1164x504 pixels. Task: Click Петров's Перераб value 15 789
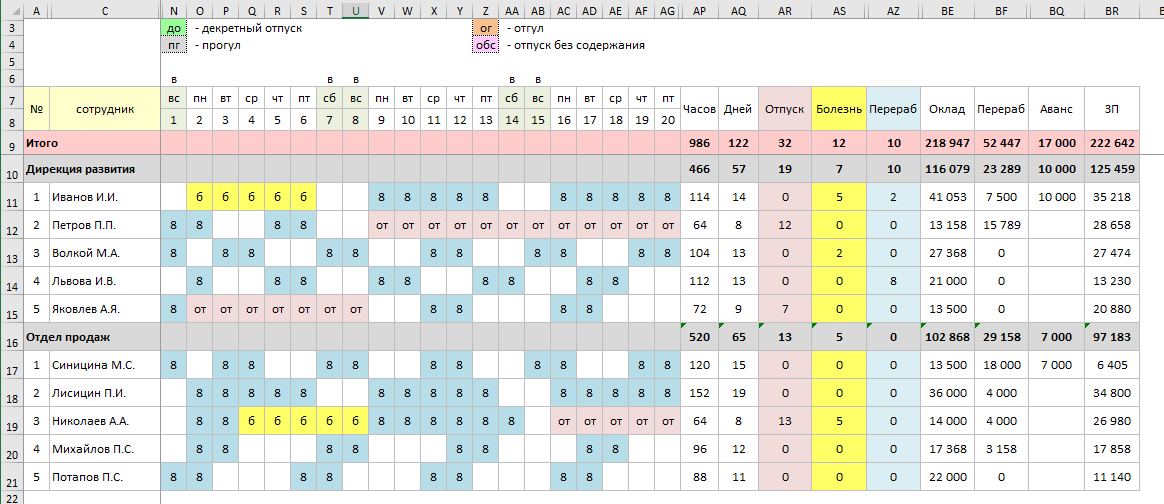coord(1002,226)
